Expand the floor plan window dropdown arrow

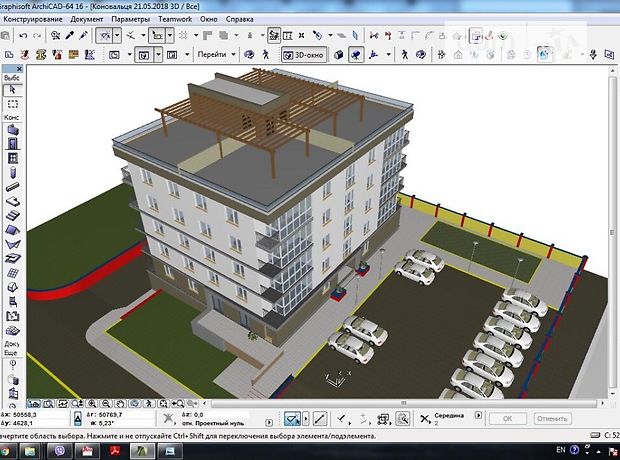click(129, 55)
